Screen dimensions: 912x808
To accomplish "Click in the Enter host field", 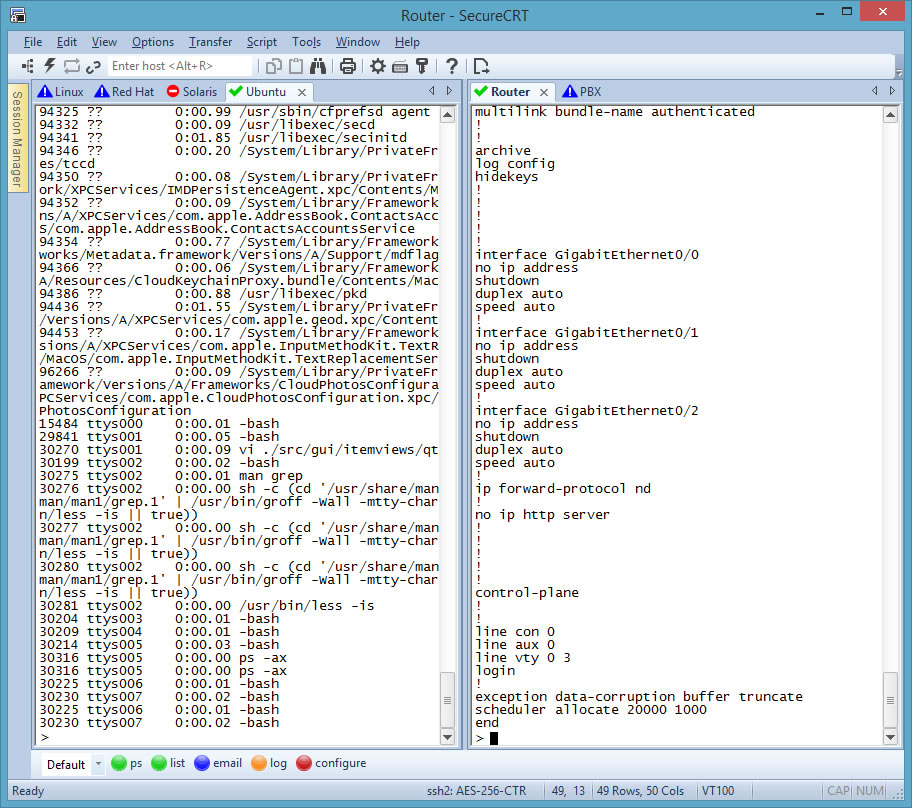I will click(x=180, y=66).
